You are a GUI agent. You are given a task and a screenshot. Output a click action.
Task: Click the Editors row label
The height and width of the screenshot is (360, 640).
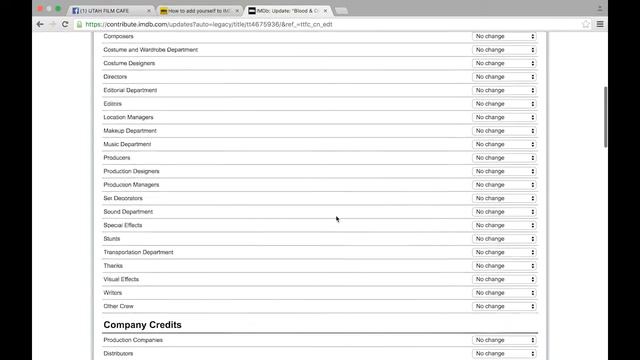click(x=113, y=104)
